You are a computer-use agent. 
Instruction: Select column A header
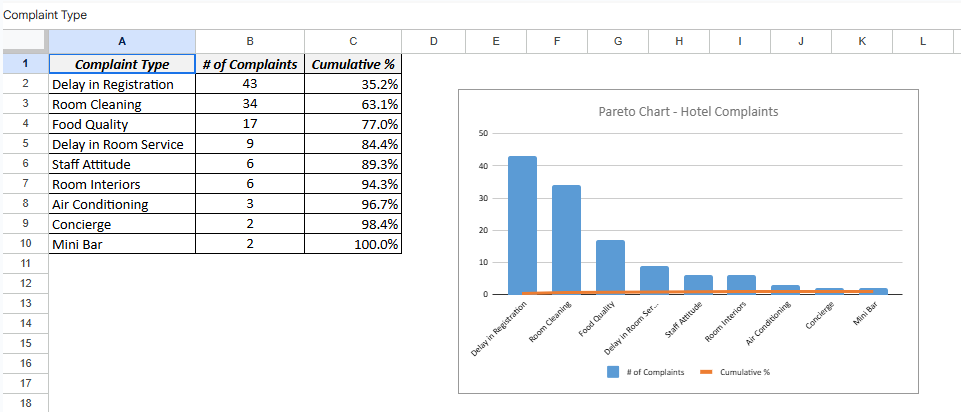pos(122,41)
